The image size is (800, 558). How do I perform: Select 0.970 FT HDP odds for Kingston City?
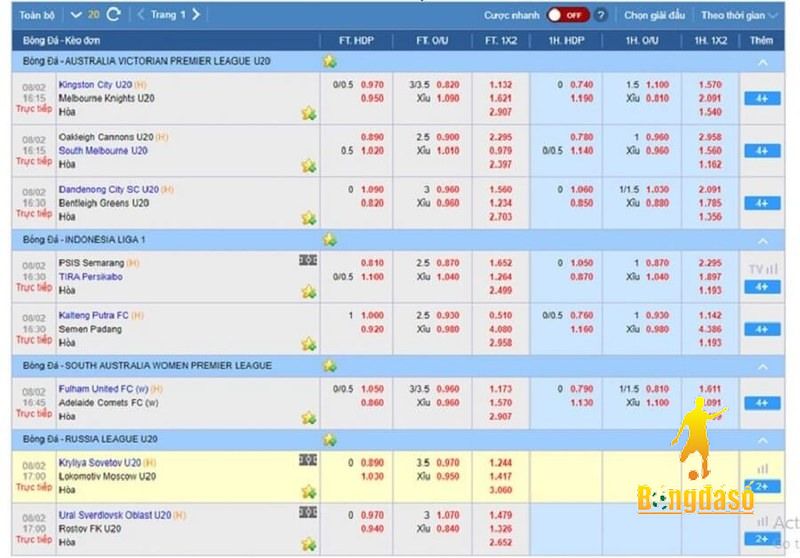click(371, 85)
